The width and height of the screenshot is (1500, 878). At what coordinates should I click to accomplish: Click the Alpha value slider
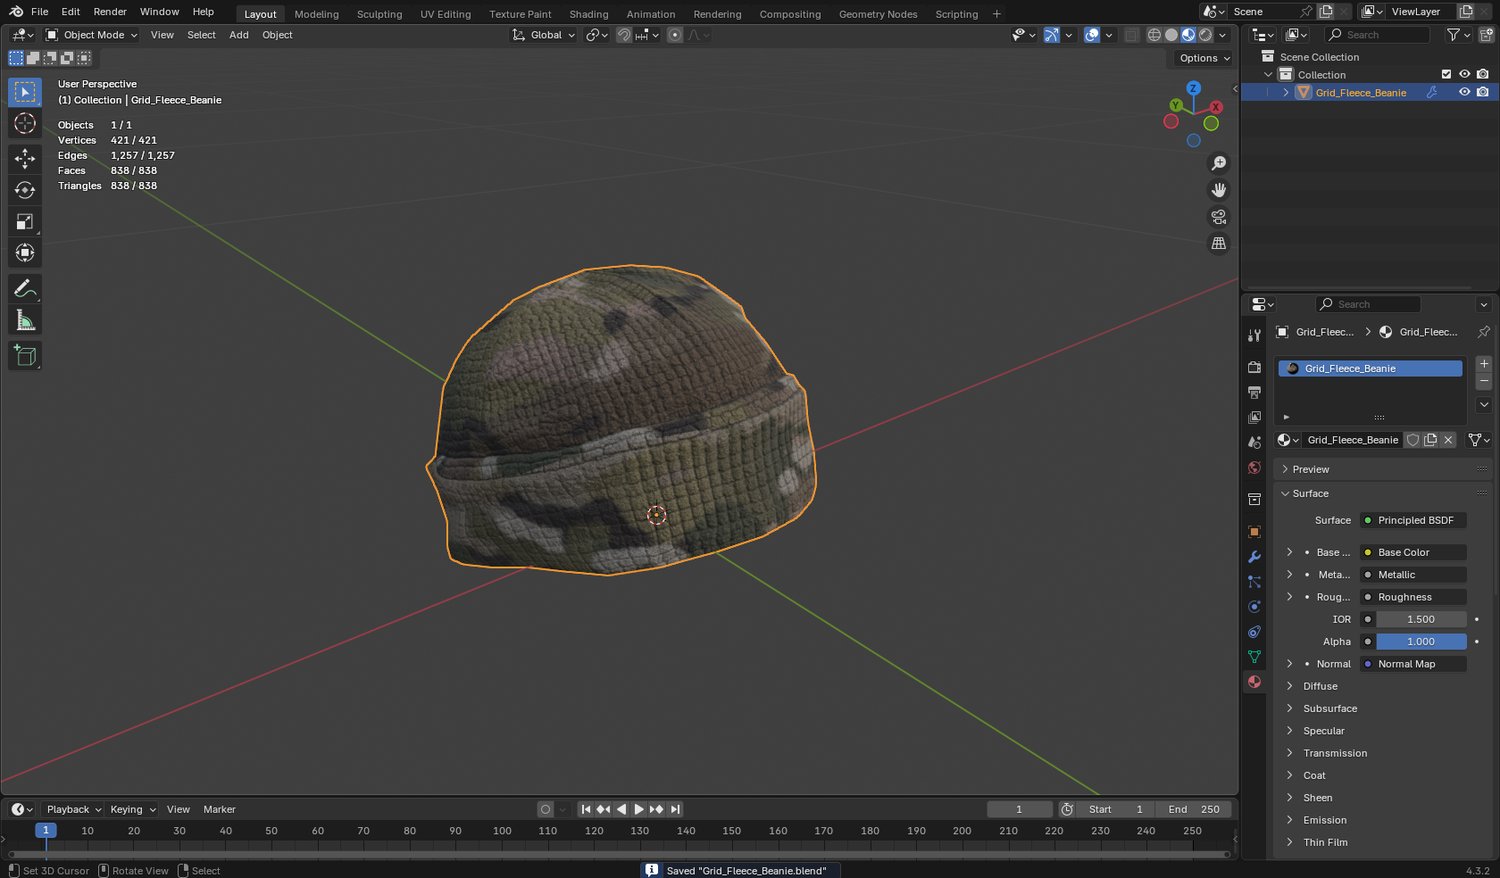tap(1420, 642)
